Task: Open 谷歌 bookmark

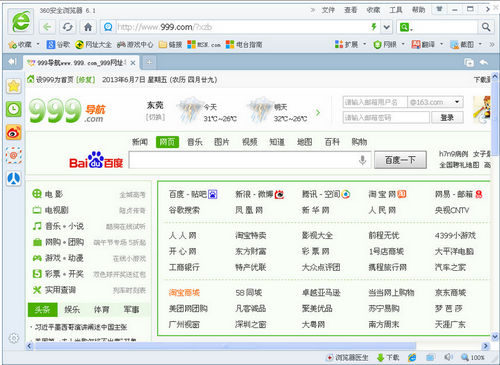Action: coord(58,44)
